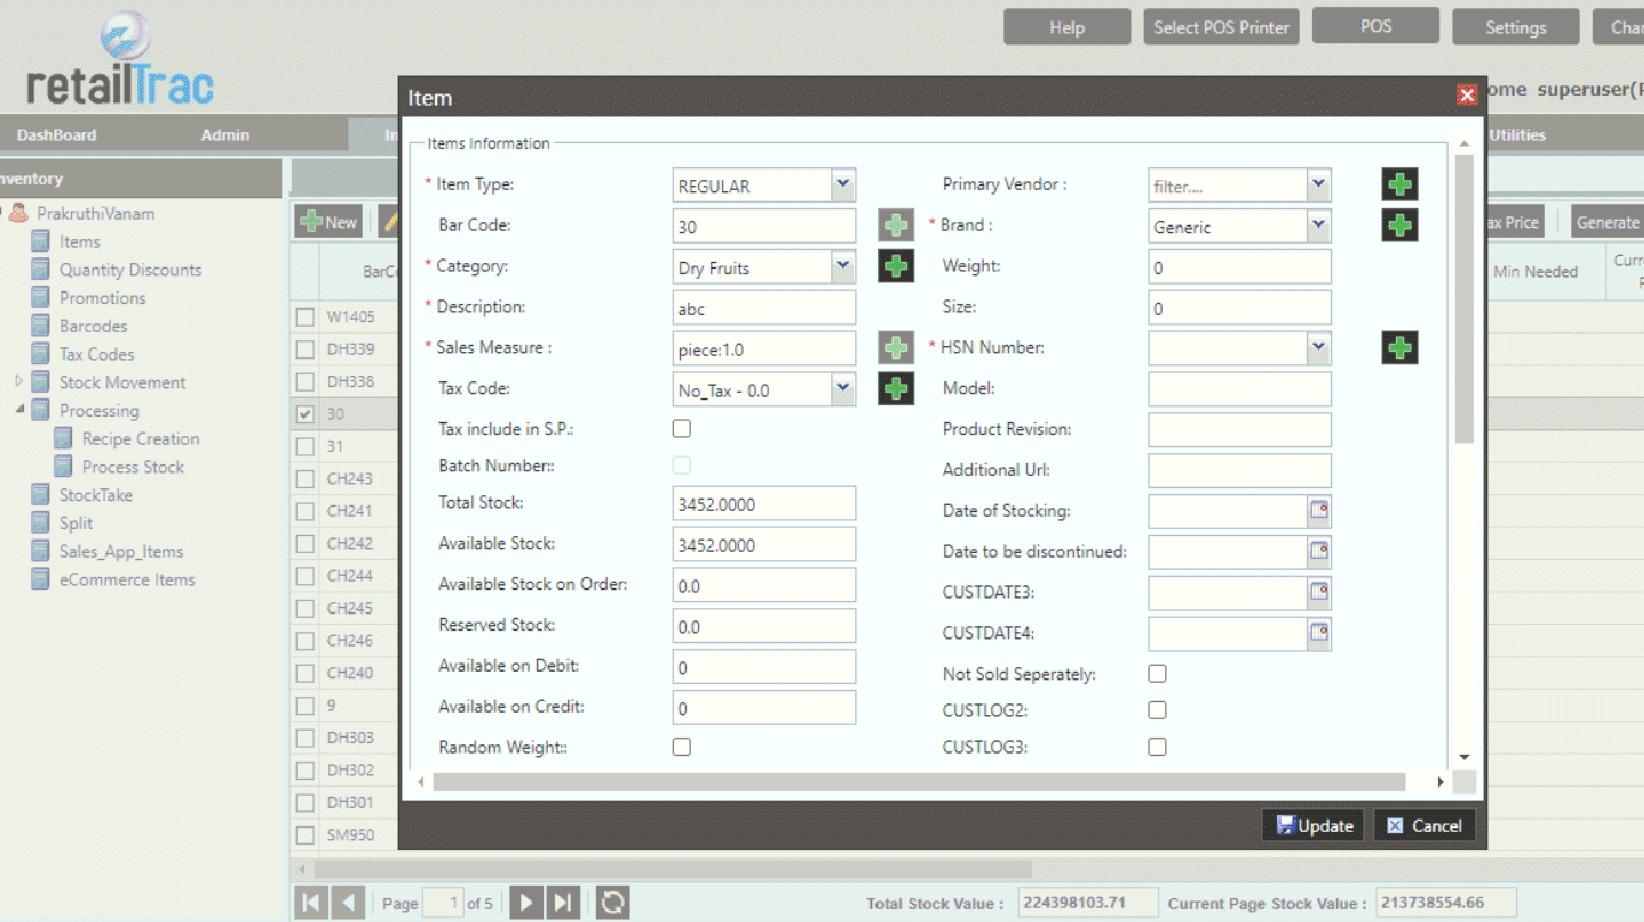
Task: Add new category with plus icon
Action: point(896,266)
